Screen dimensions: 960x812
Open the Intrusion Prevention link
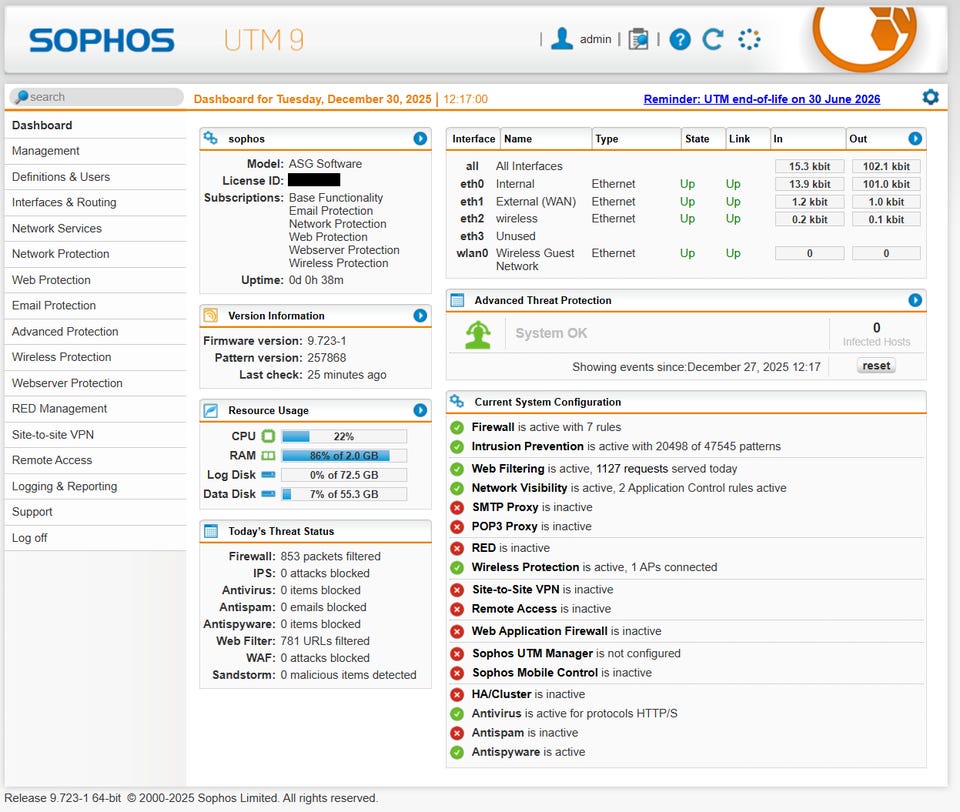coord(527,446)
